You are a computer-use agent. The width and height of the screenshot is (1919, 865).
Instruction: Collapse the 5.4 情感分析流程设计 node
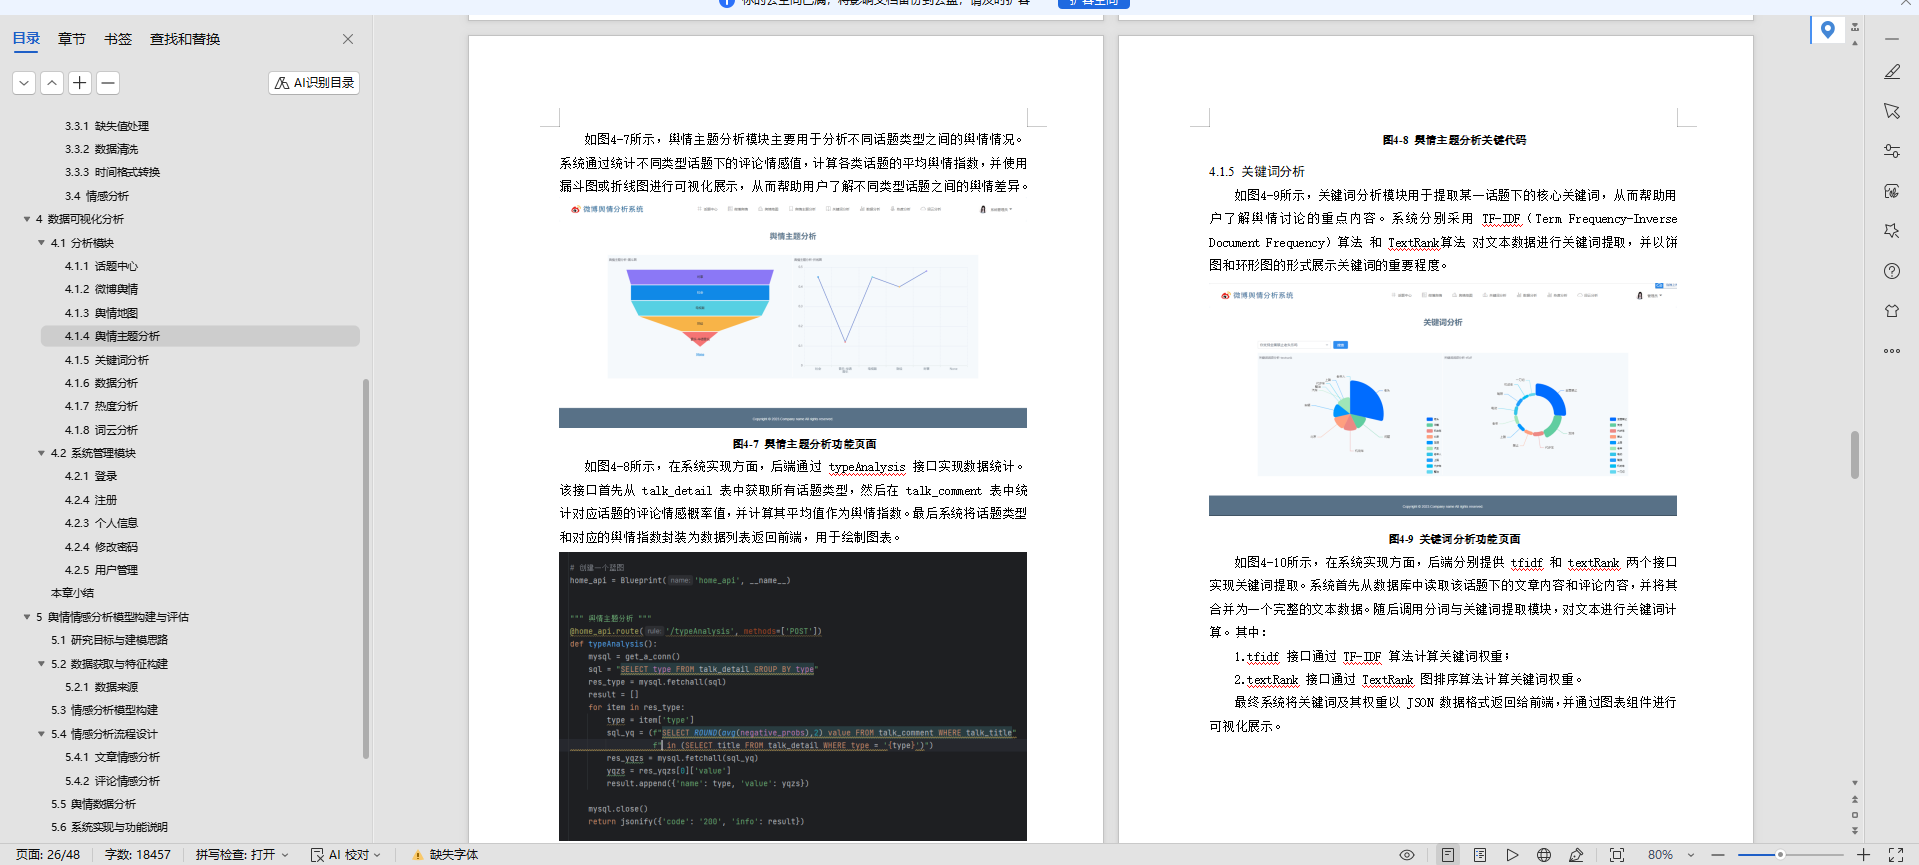click(41, 734)
